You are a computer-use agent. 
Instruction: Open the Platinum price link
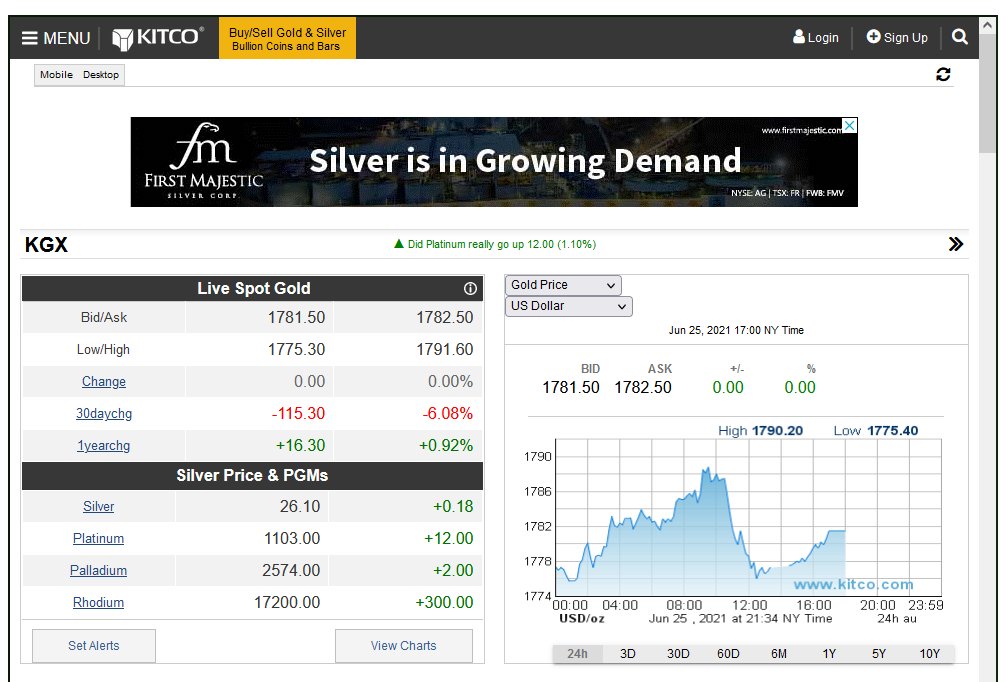click(x=98, y=539)
